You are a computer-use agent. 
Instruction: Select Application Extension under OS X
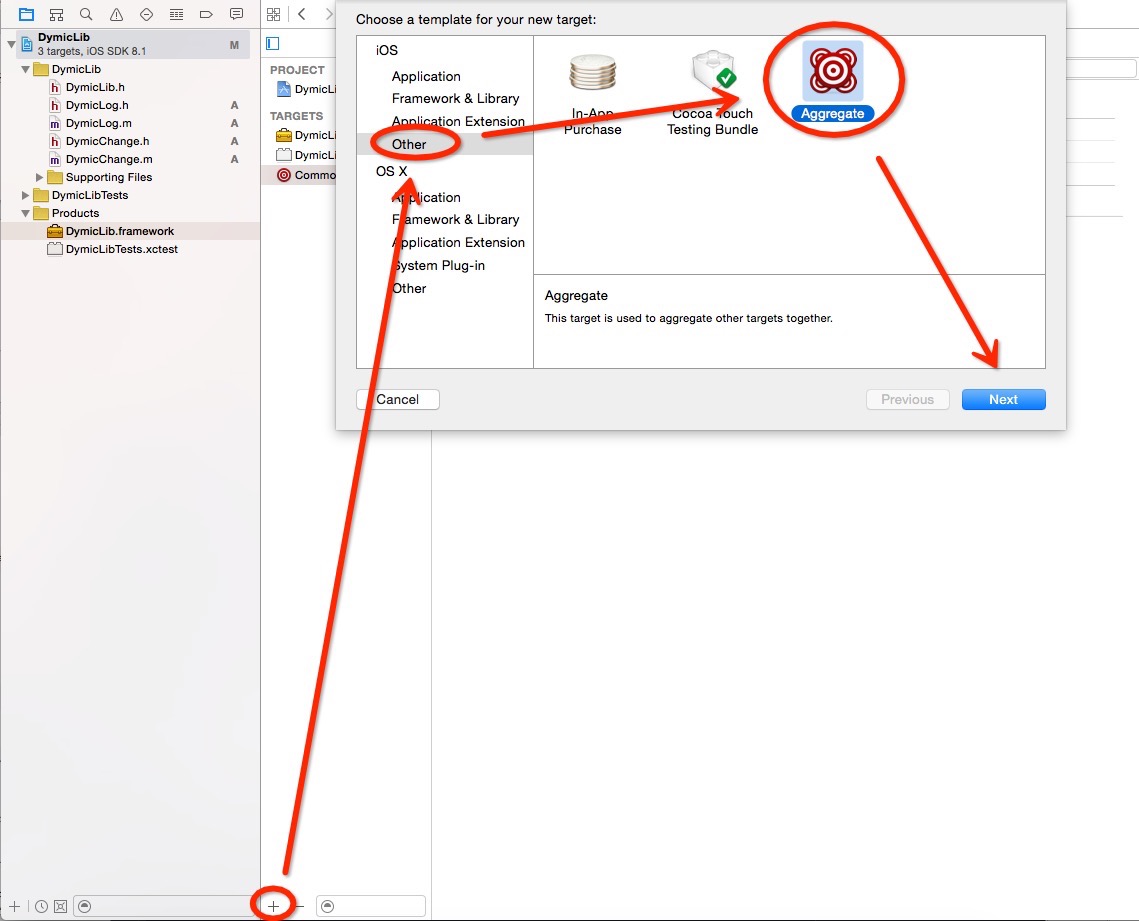[x=457, y=242]
